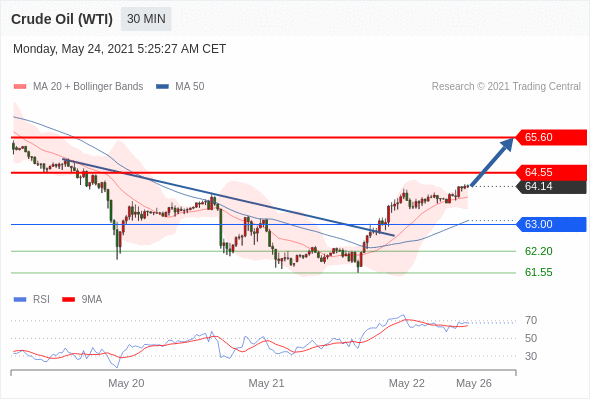Click the RSI legend label
The width and height of the screenshot is (590, 400).
[41, 300]
